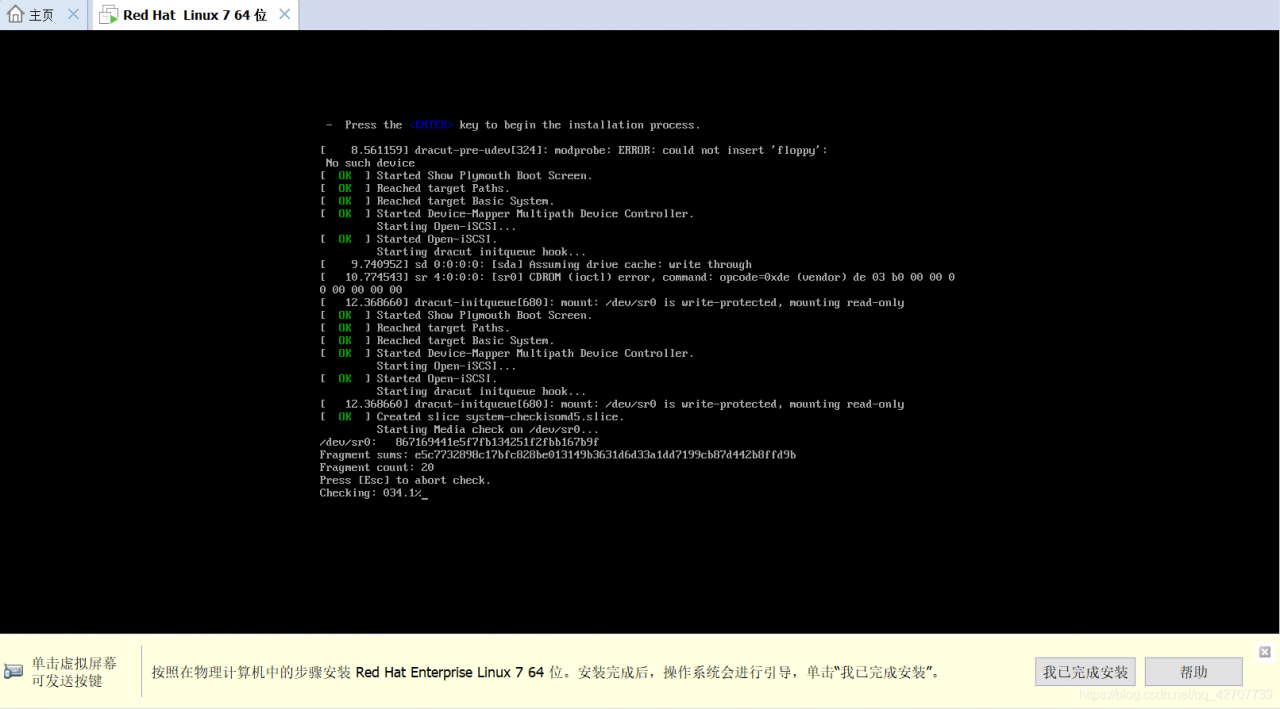Click the keyboard hint icon in bottom bar
The width and height of the screenshot is (1280, 709).
pyautogui.click(x=13, y=671)
